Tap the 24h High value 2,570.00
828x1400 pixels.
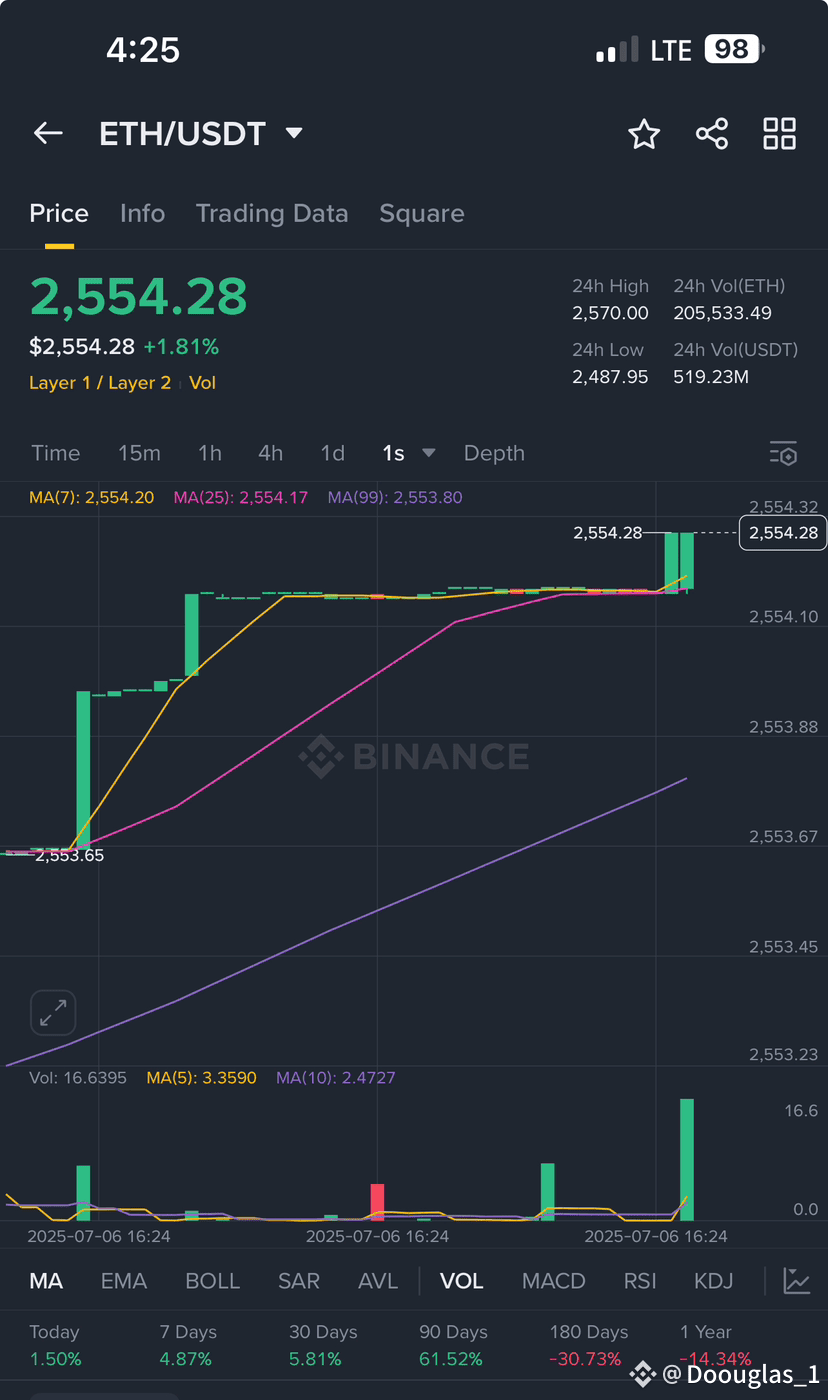point(610,313)
